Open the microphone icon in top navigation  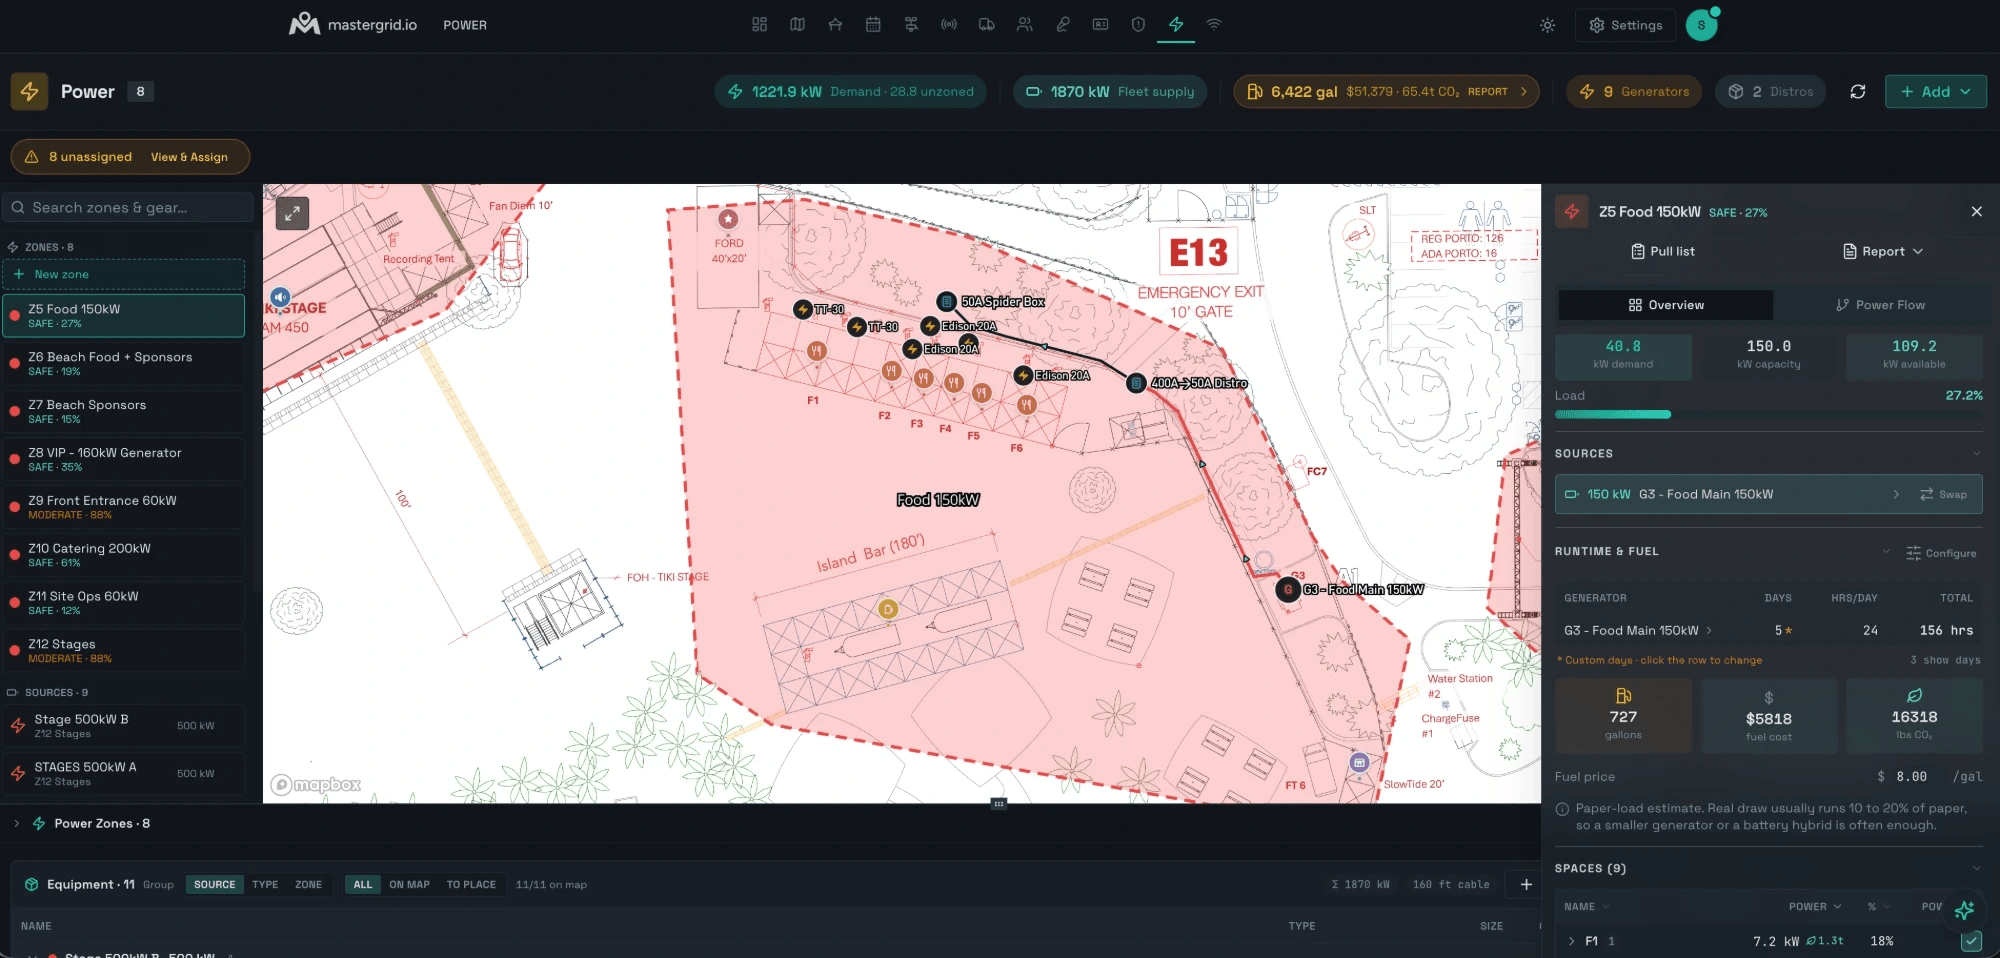1063,24
